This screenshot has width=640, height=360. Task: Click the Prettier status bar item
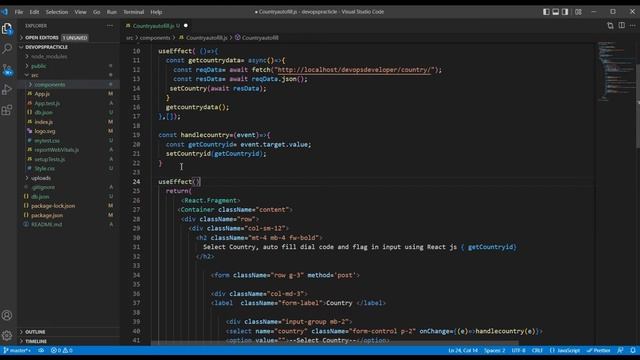point(598,351)
